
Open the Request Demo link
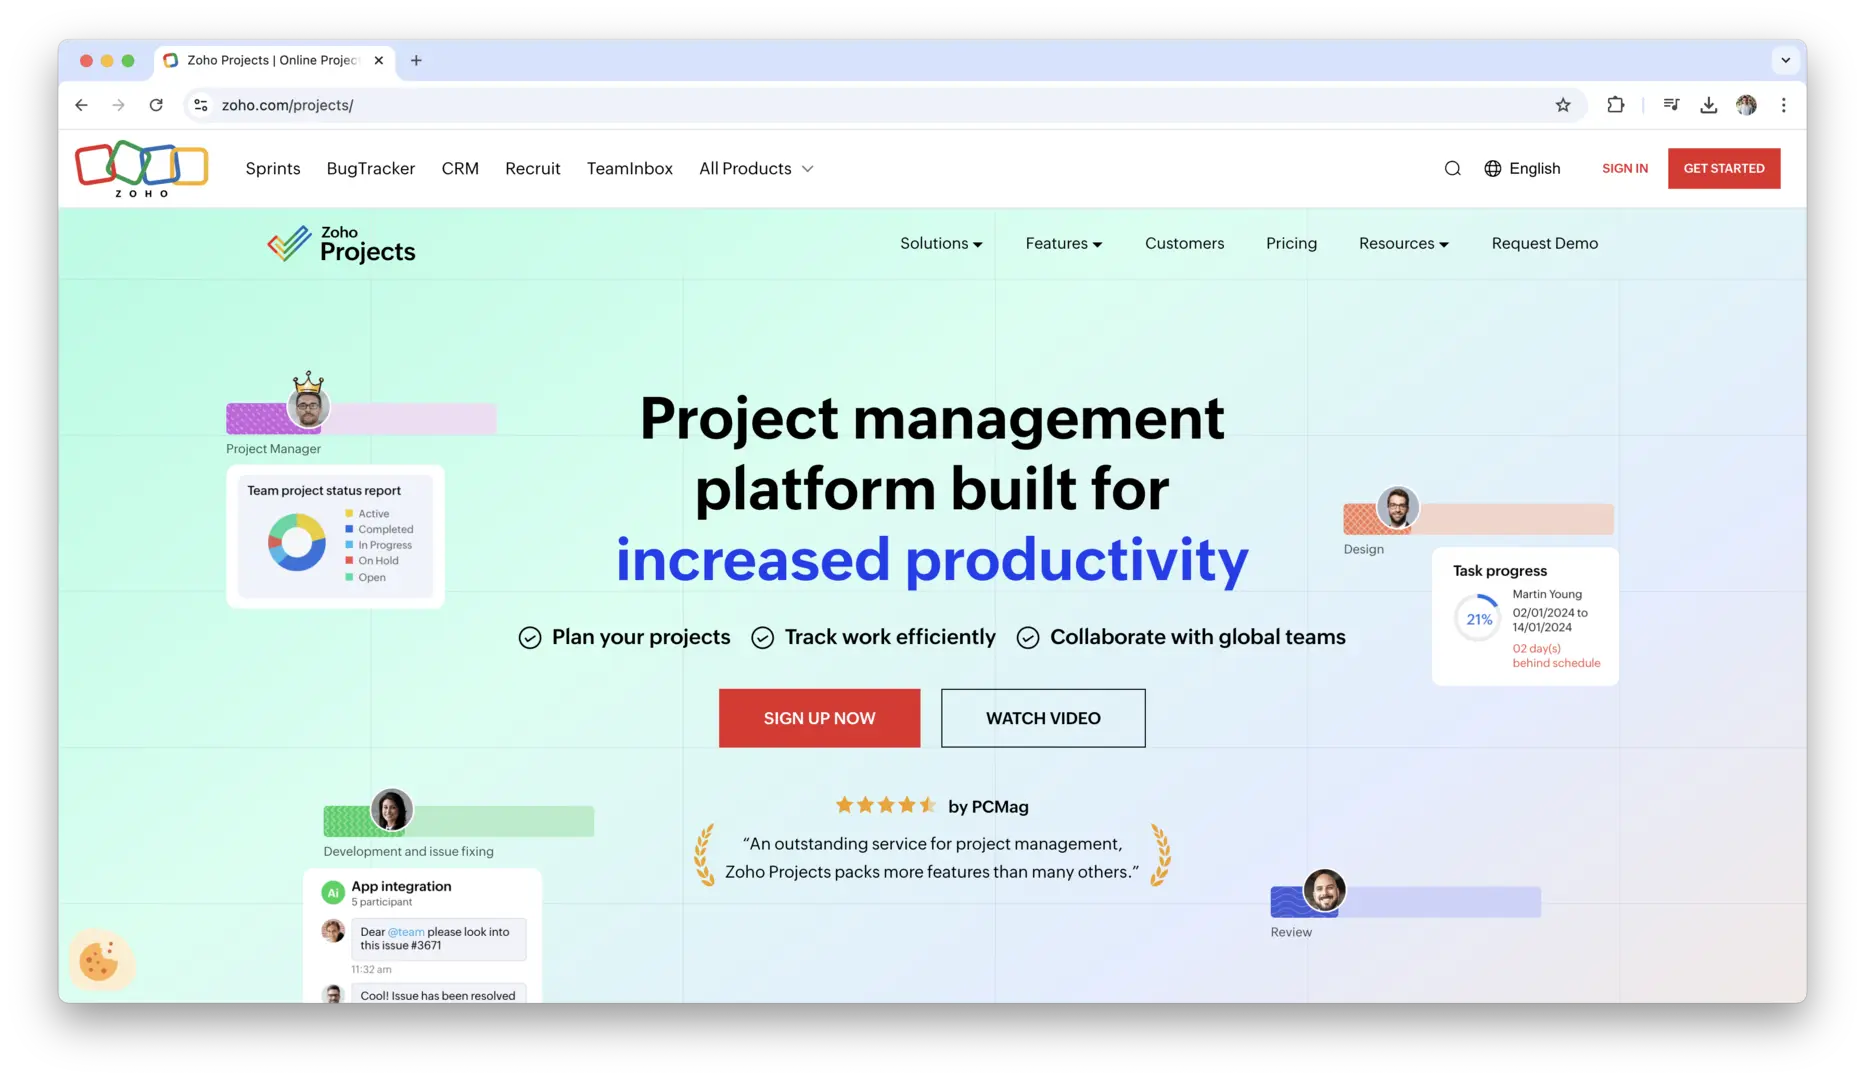point(1544,243)
